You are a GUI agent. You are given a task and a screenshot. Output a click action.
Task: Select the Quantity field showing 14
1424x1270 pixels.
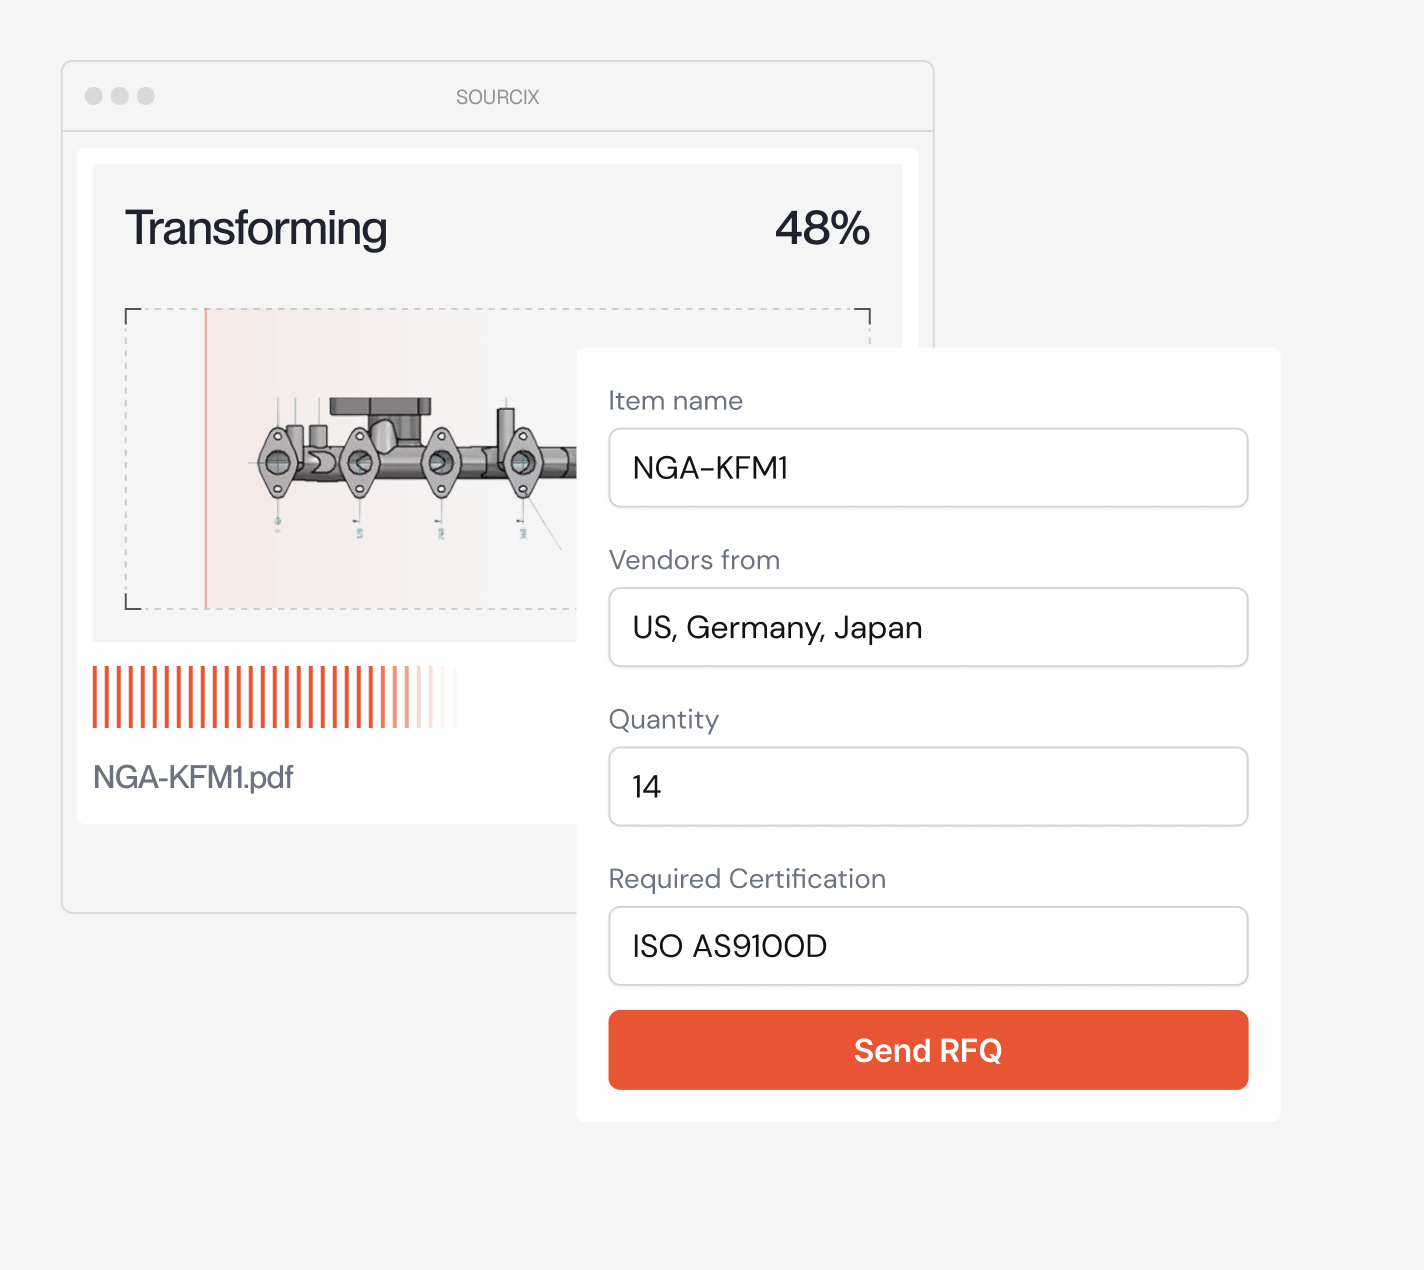pyautogui.click(x=928, y=787)
